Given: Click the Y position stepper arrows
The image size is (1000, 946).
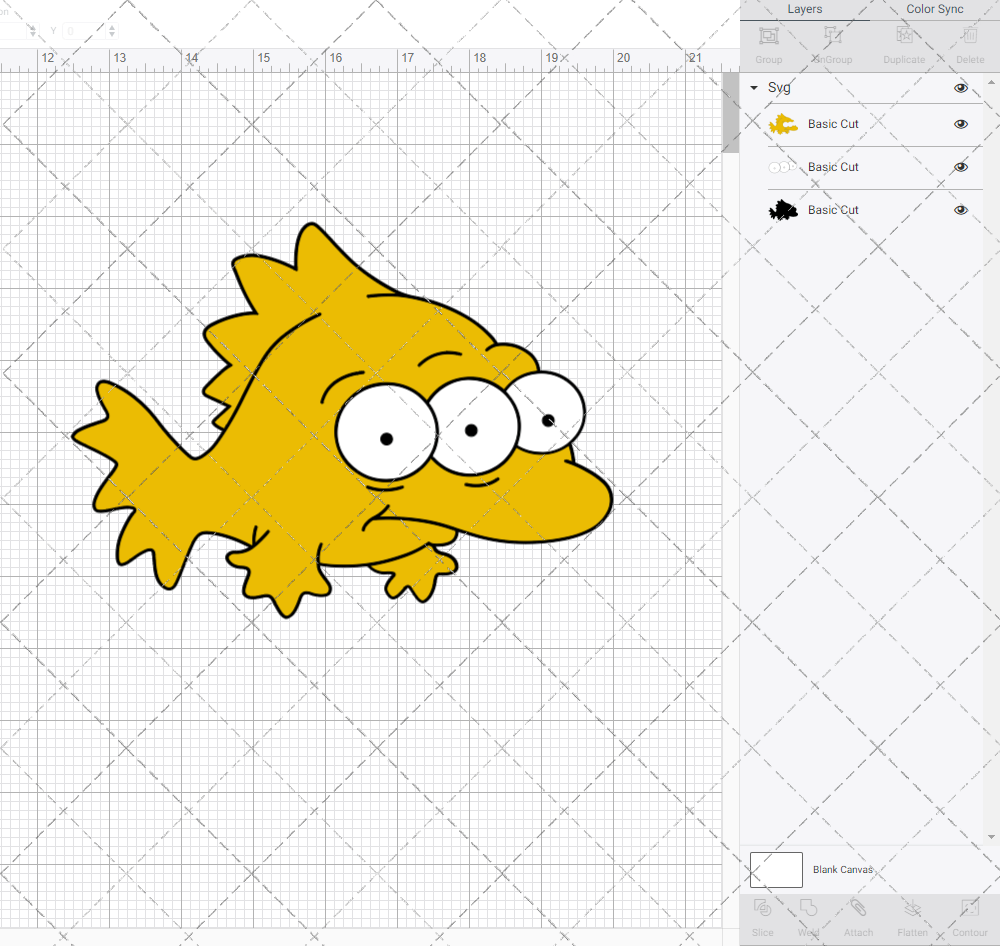Looking at the screenshot, I should point(111,31).
